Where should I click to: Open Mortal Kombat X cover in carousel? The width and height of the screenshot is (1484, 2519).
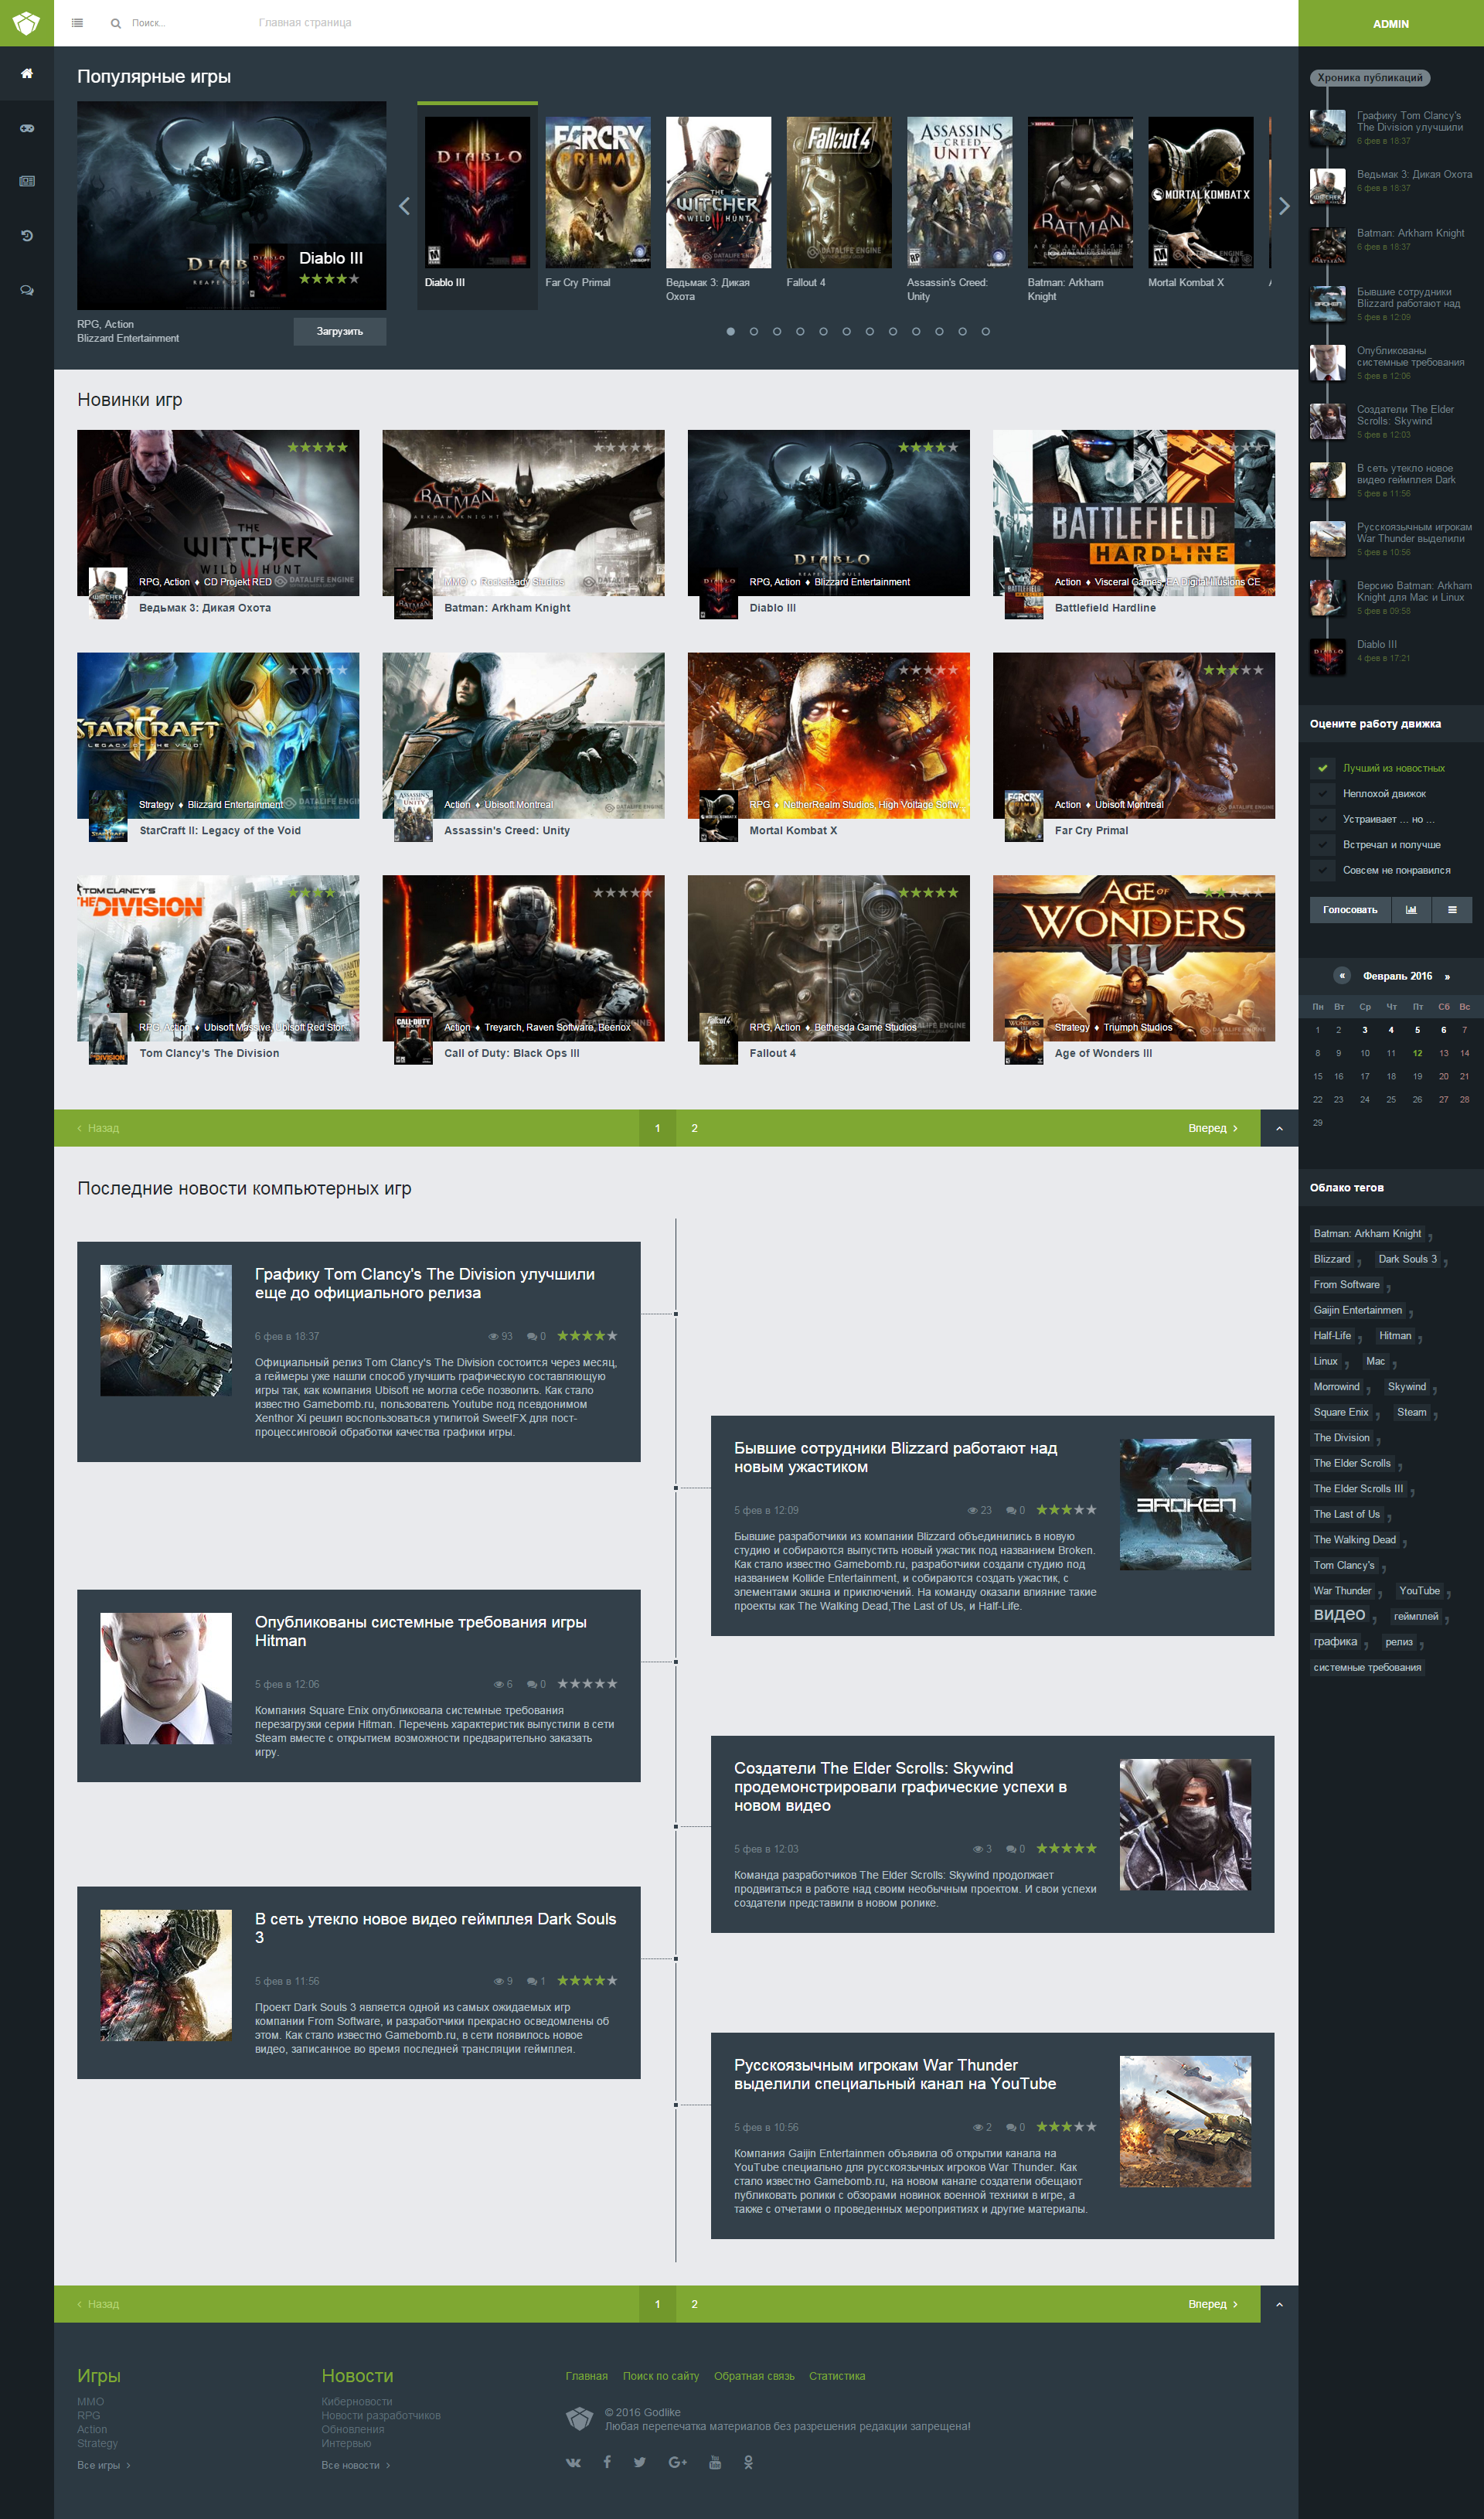pos(1201,192)
